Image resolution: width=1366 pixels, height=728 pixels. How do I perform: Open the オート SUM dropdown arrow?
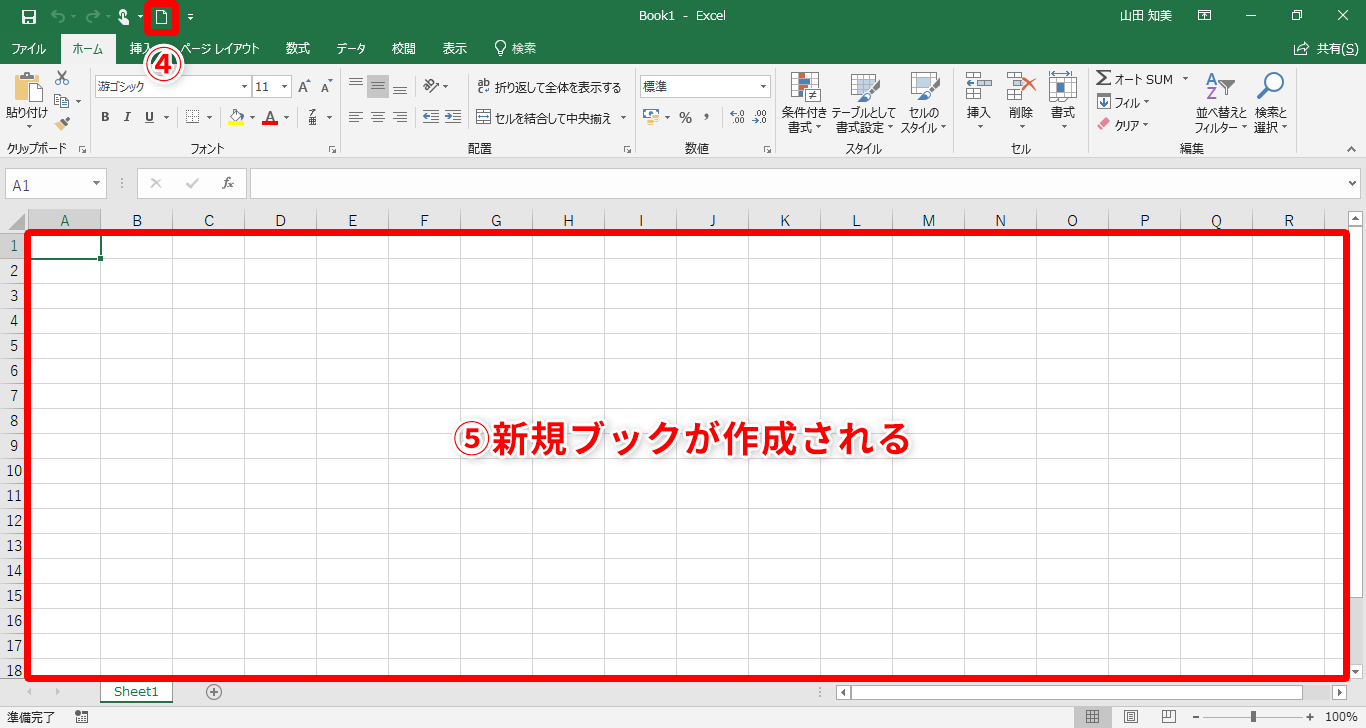point(1186,79)
